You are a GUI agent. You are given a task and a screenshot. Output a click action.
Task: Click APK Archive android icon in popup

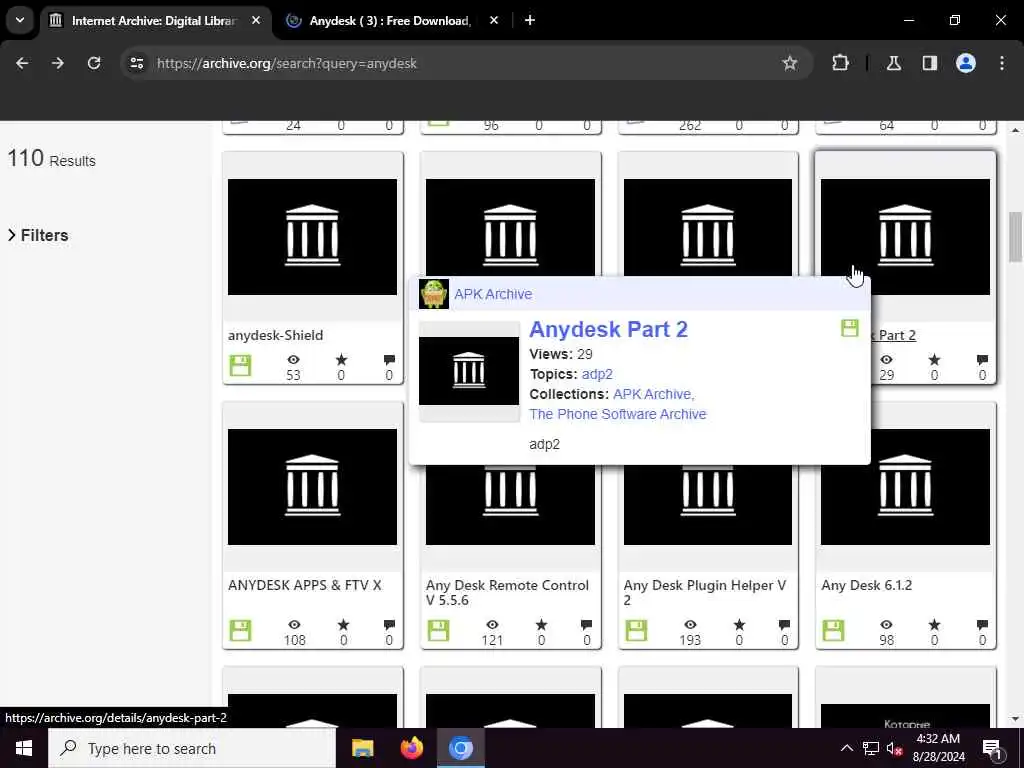[434, 294]
